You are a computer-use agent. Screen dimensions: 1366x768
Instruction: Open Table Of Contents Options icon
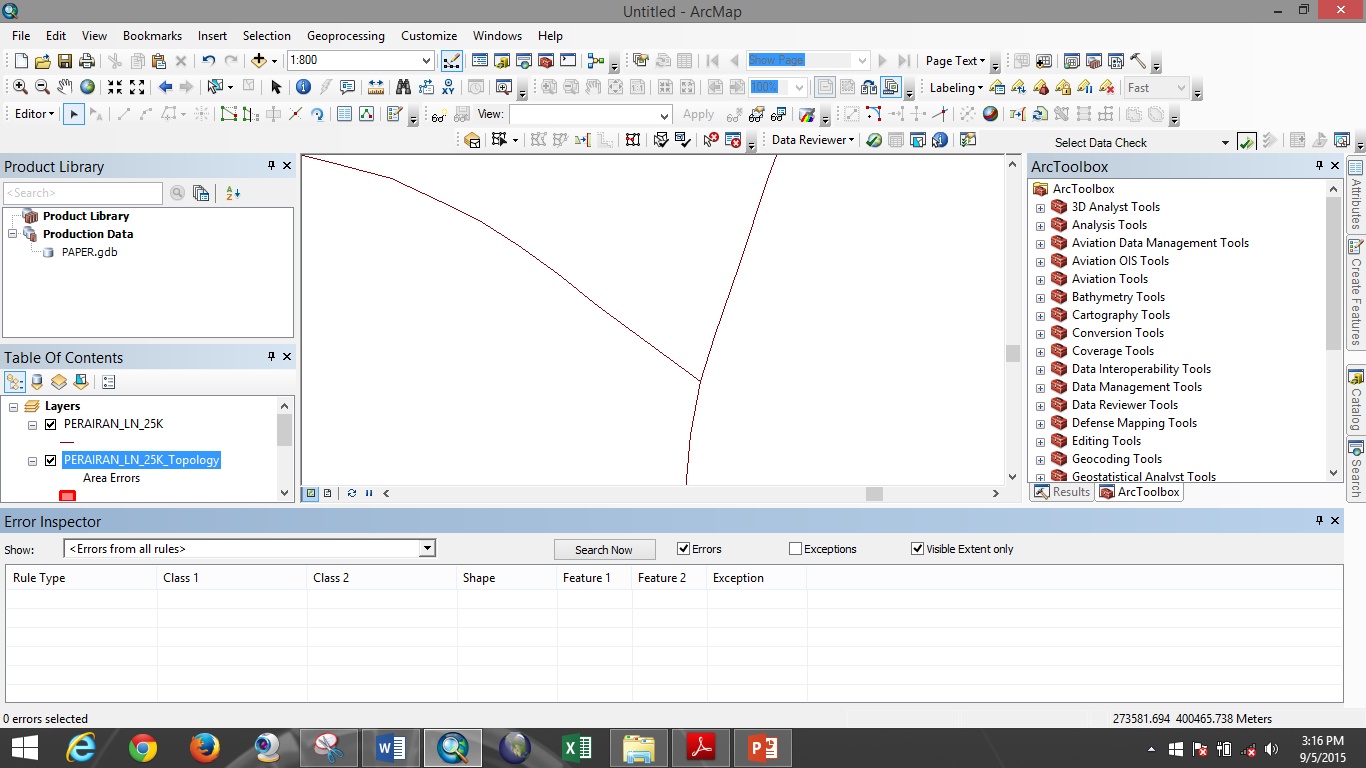pyautogui.click(x=109, y=382)
